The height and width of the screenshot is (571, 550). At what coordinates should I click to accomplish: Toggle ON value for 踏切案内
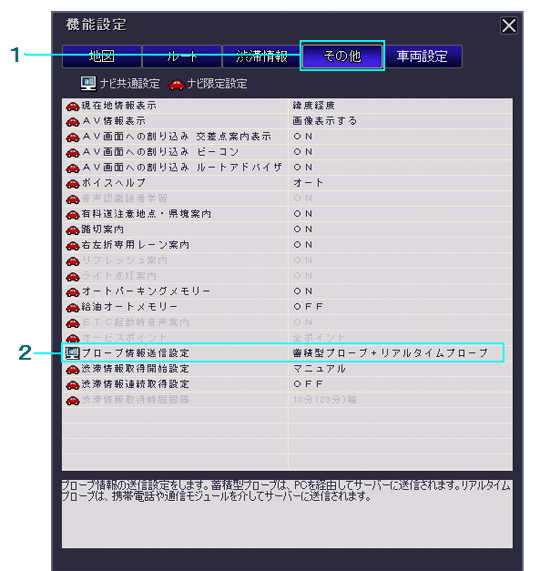pos(303,229)
